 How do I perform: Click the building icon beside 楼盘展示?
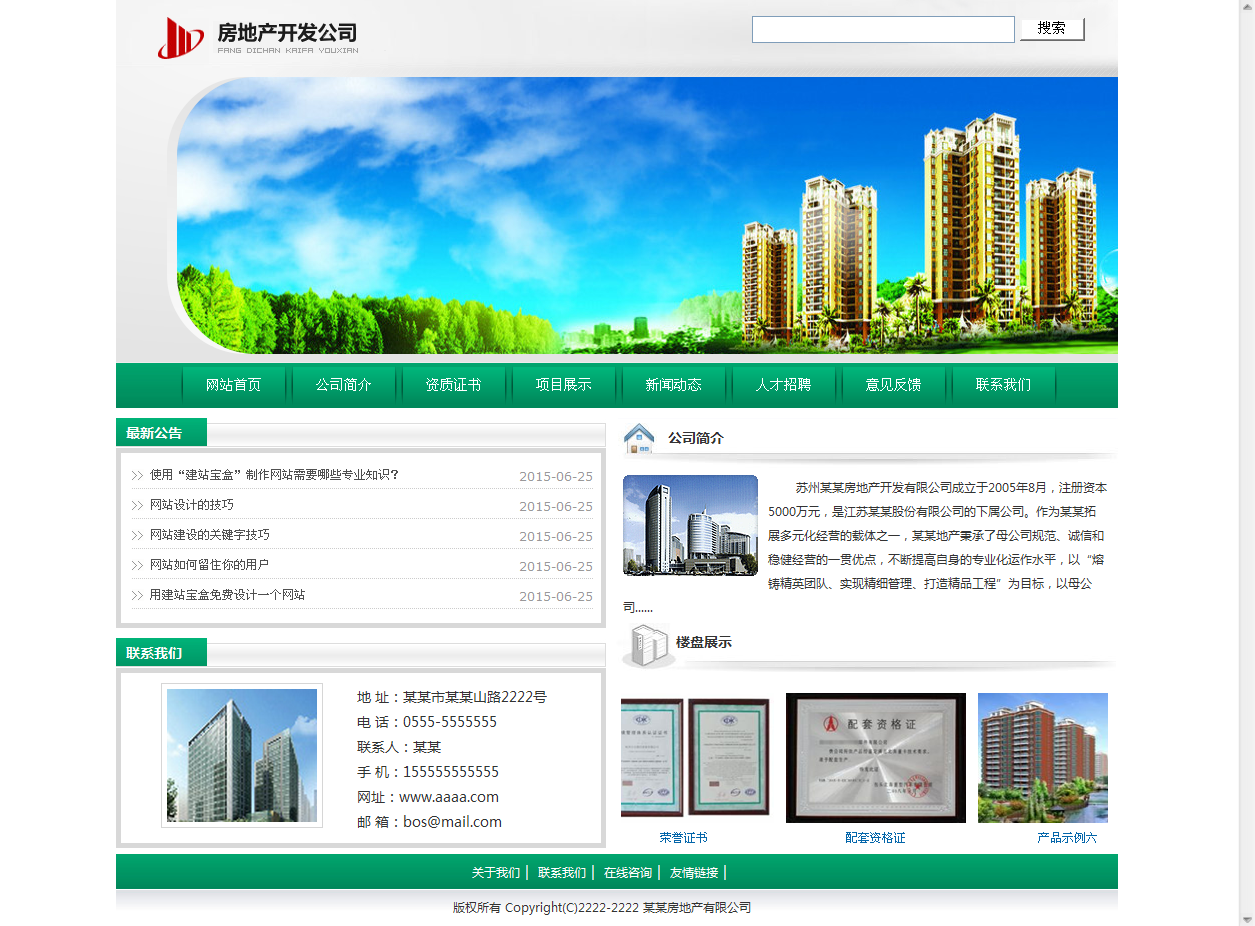(x=646, y=645)
